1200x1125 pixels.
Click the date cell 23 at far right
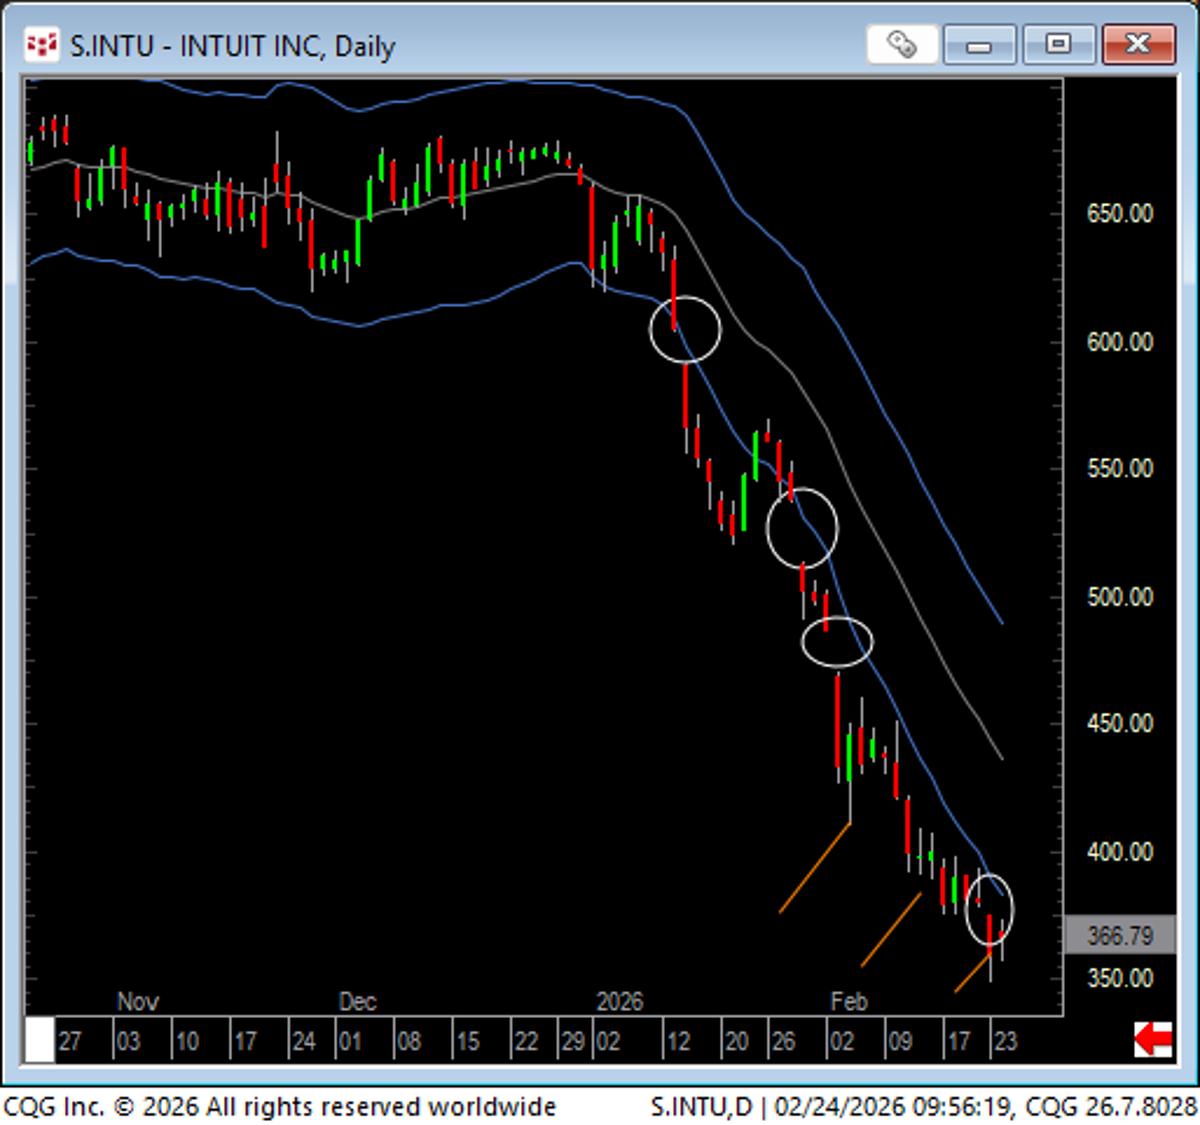pyautogui.click(x=1008, y=1040)
